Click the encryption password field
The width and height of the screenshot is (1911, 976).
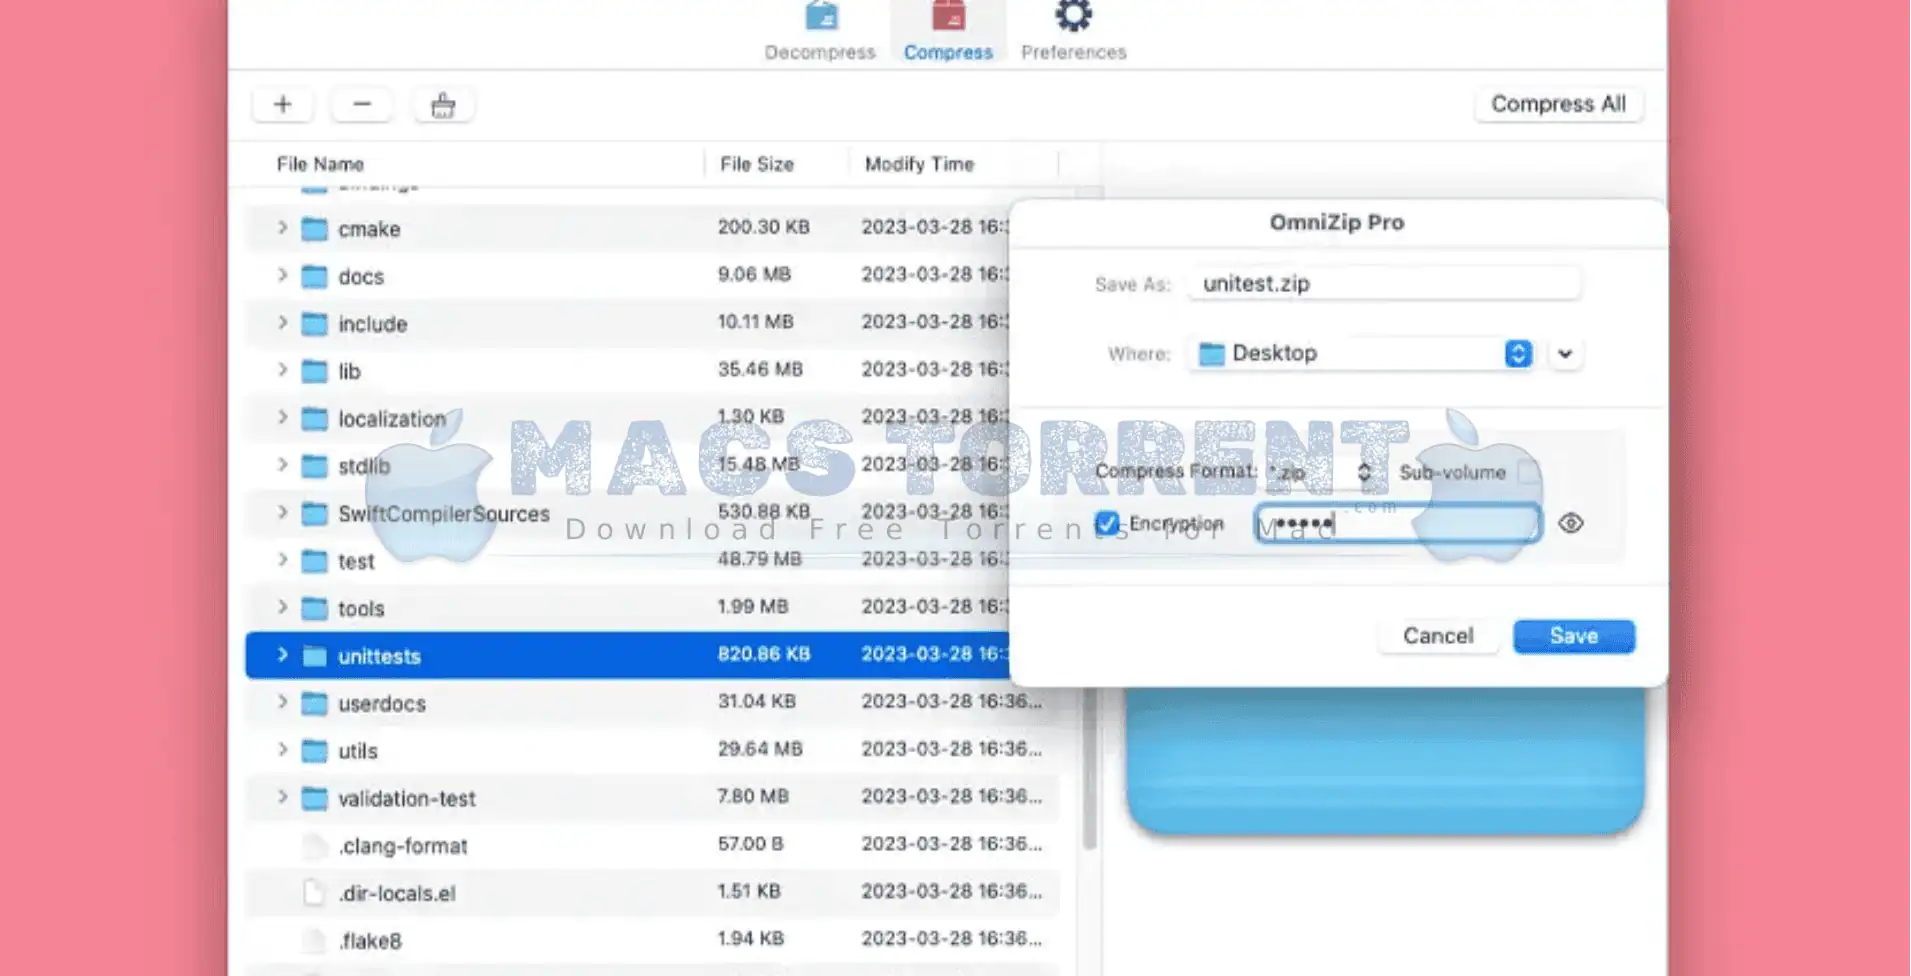1398,523
